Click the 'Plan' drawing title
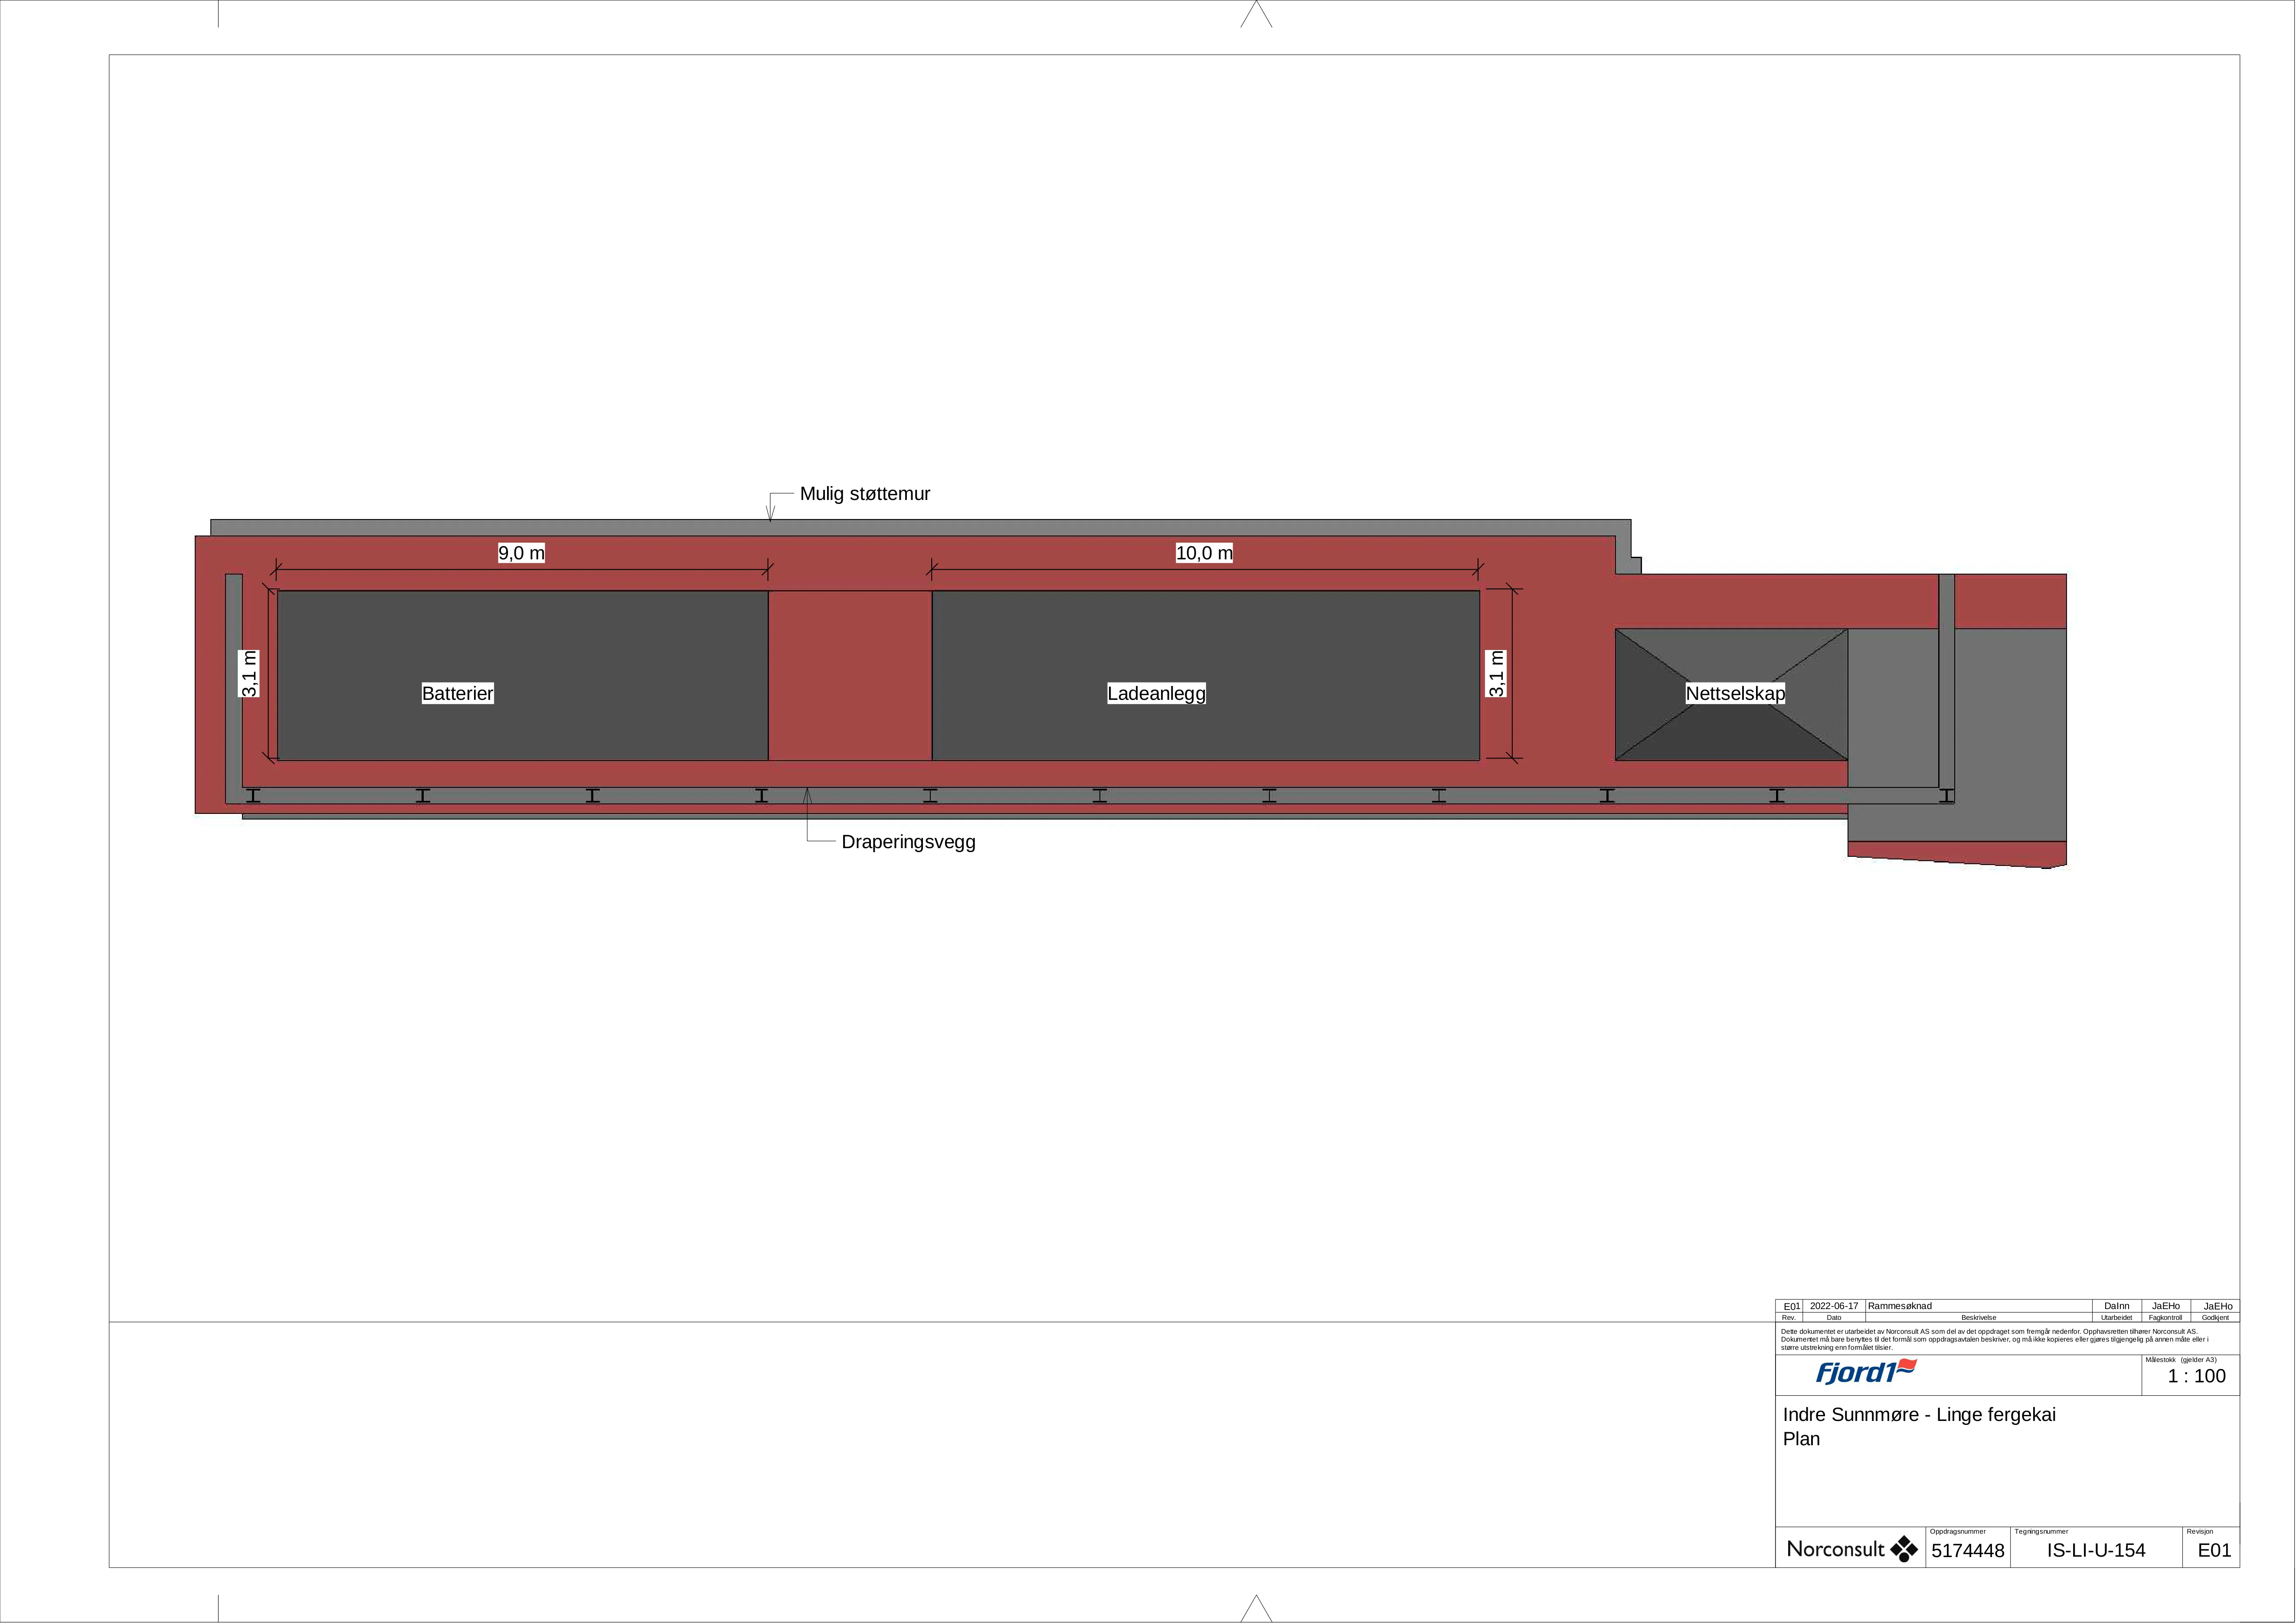 [x=1801, y=1440]
